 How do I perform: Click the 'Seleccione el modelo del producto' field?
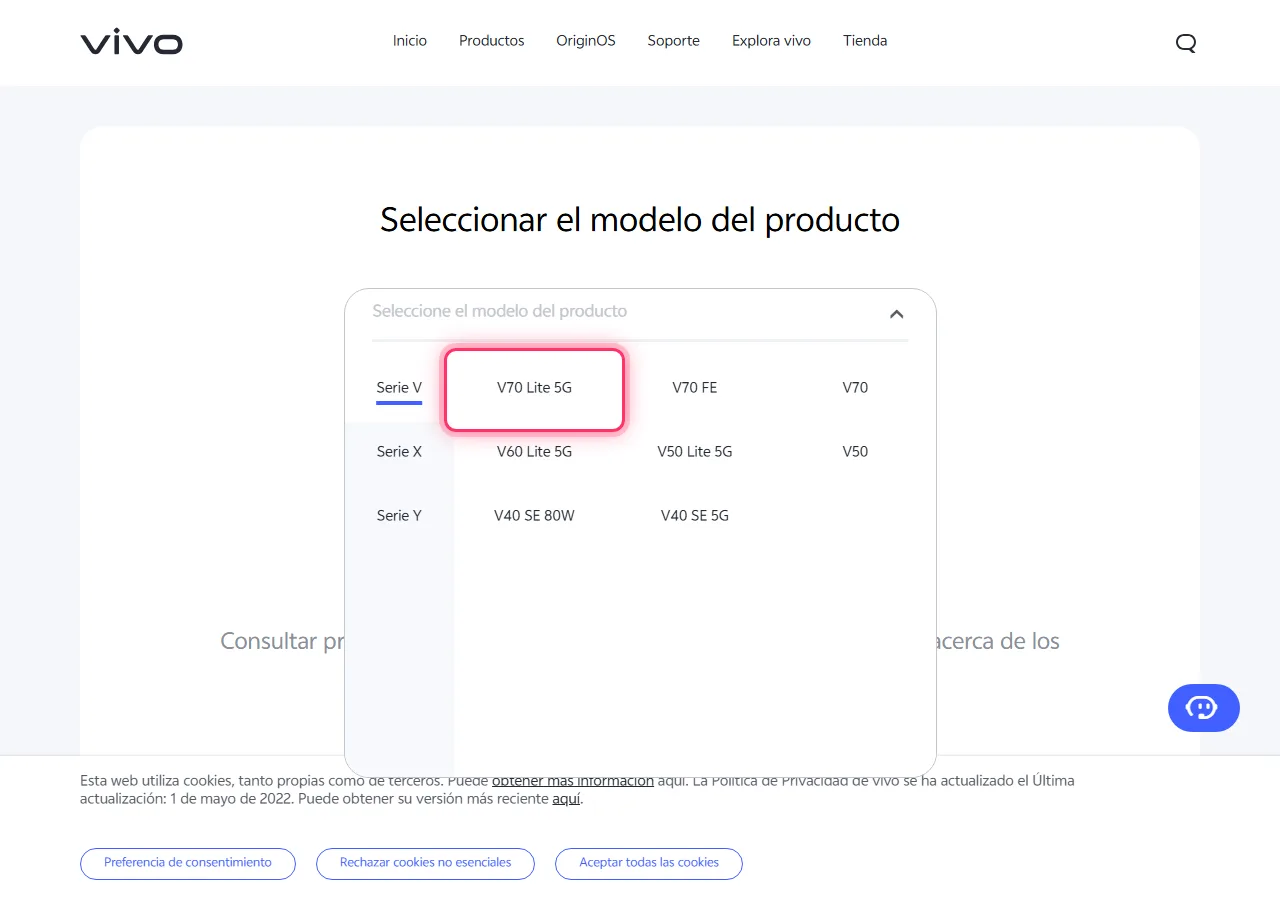pos(640,313)
